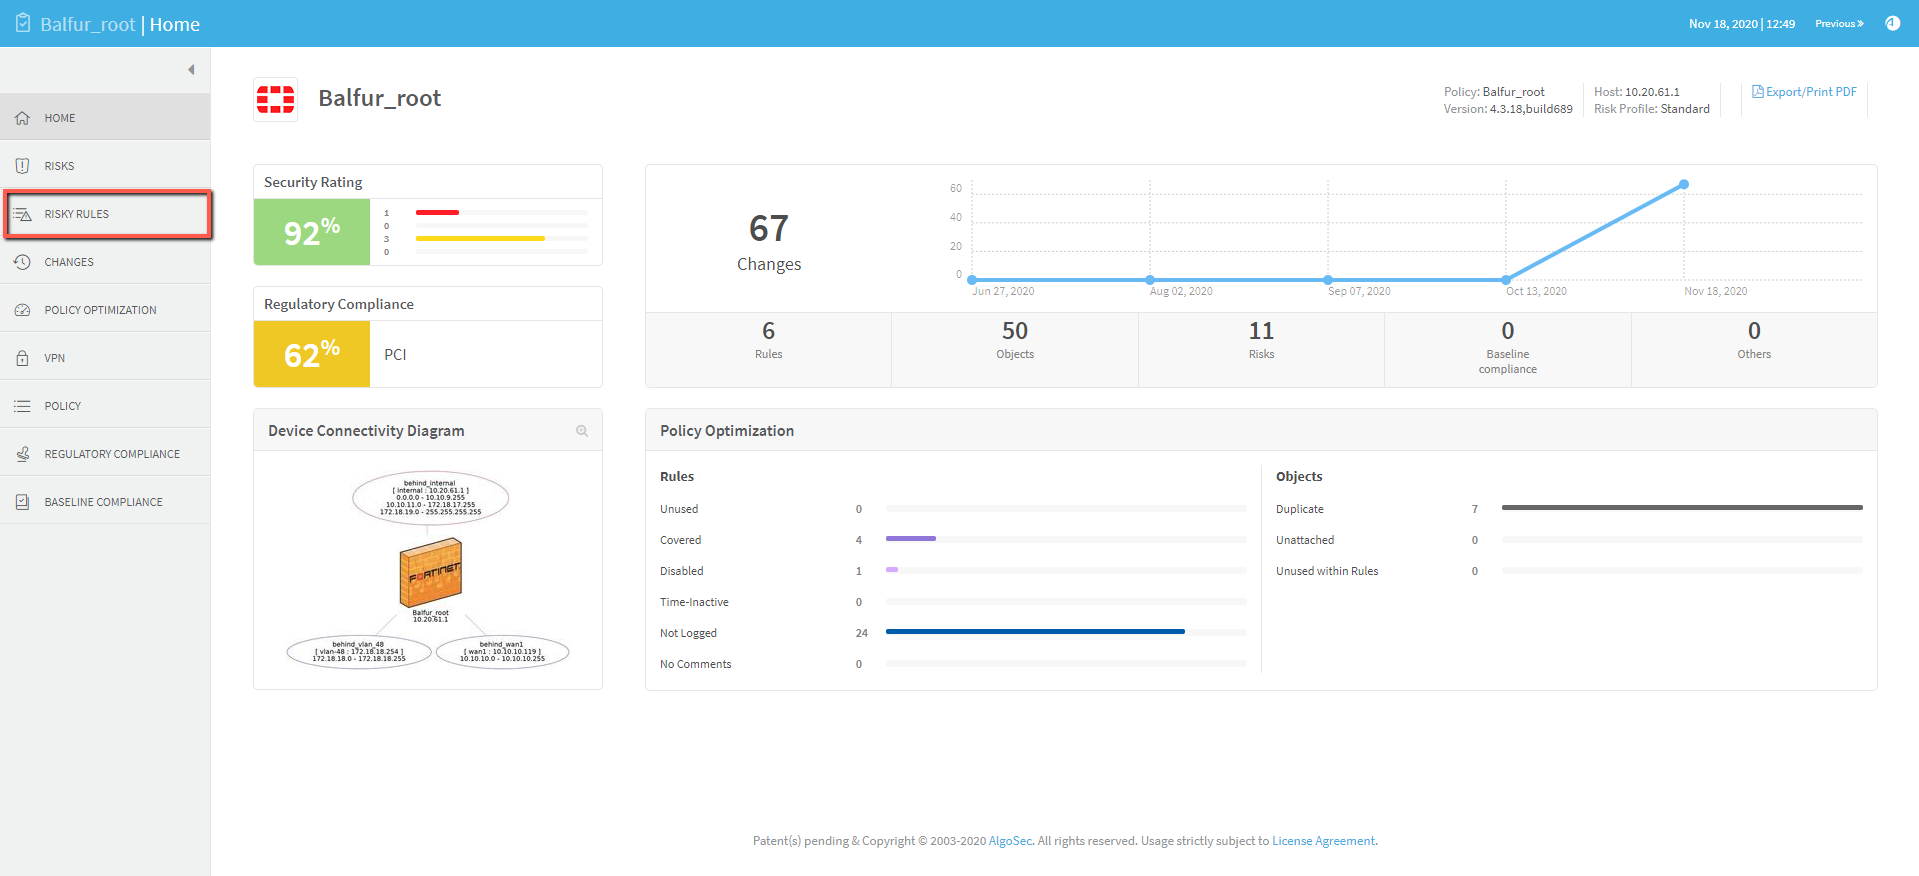Collapse the left sidebar with the arrow

point(191,70)
